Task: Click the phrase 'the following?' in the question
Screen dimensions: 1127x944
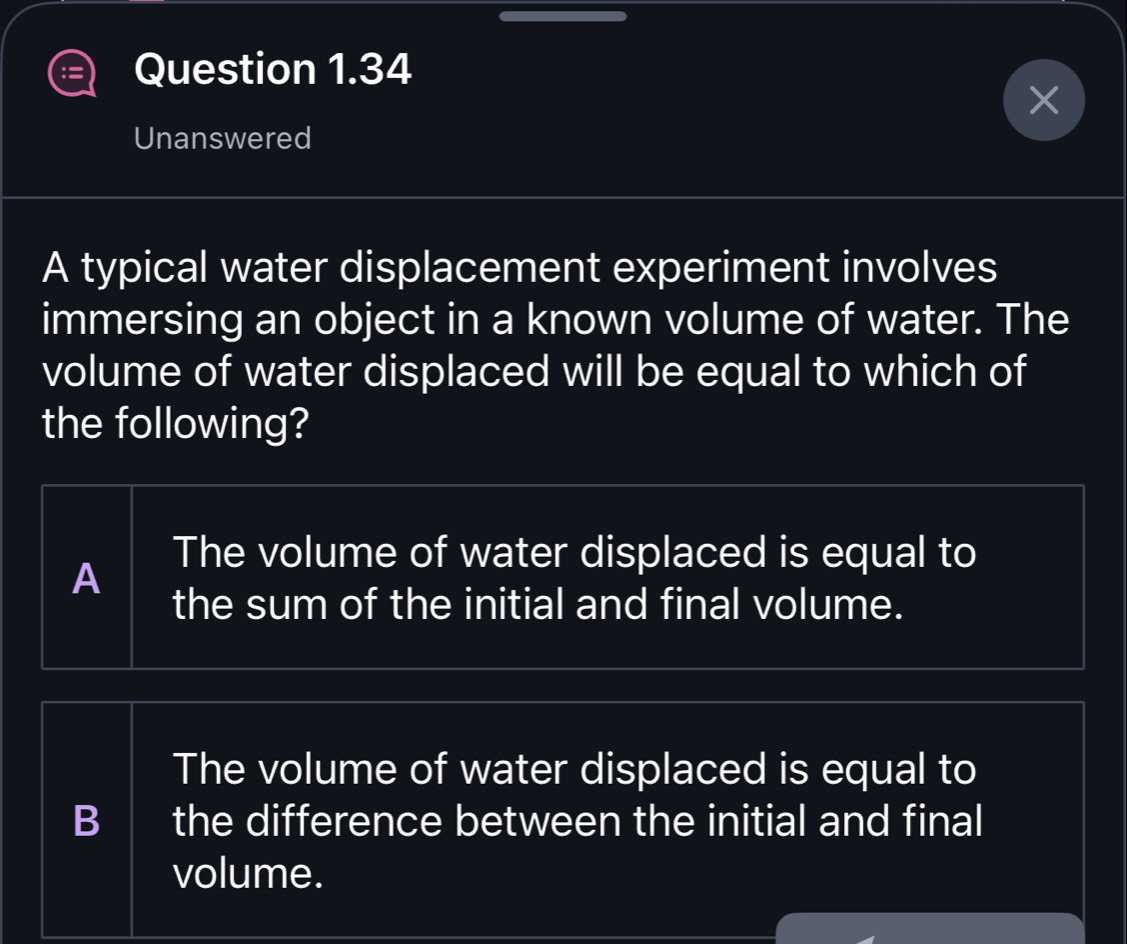Action: (175, 425)
